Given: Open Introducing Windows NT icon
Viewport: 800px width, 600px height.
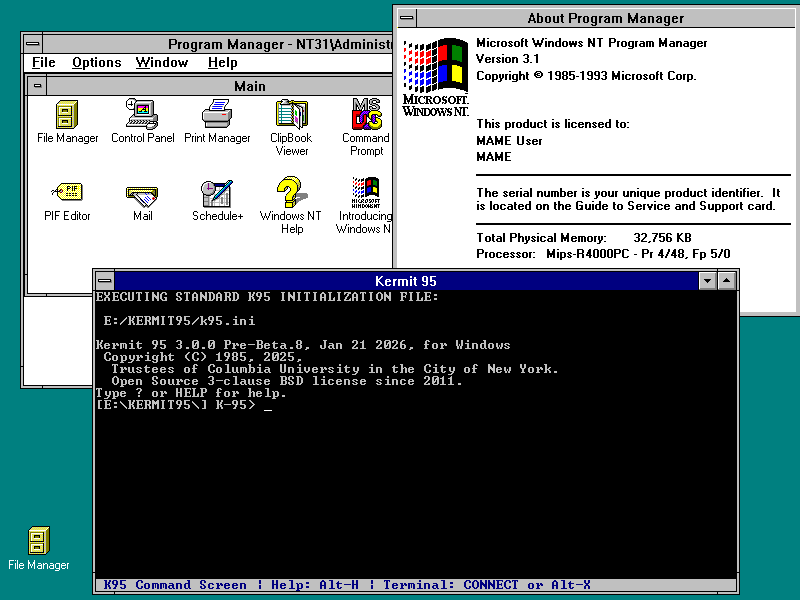Looking at the screenshot, I should (x=365, y=193).
